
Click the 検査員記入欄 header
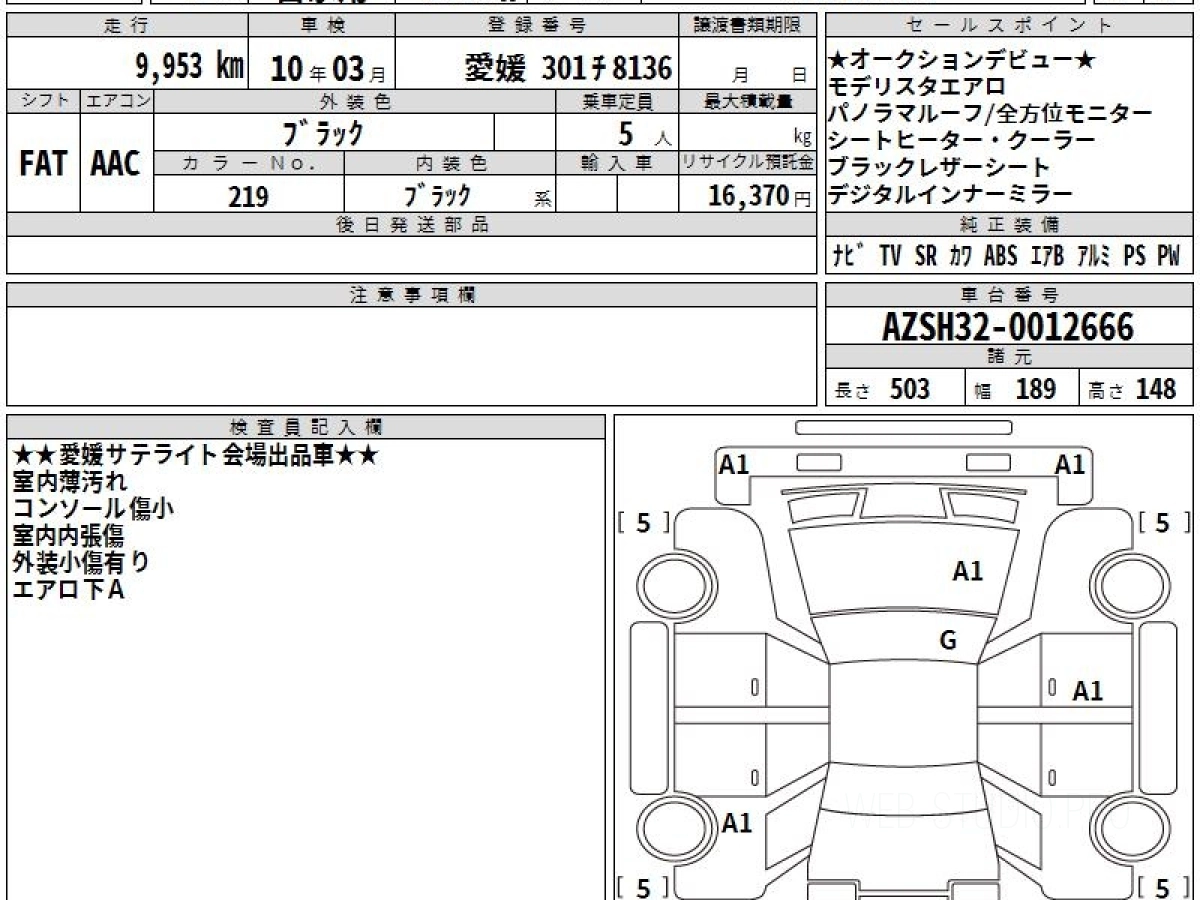click(306, 427)
